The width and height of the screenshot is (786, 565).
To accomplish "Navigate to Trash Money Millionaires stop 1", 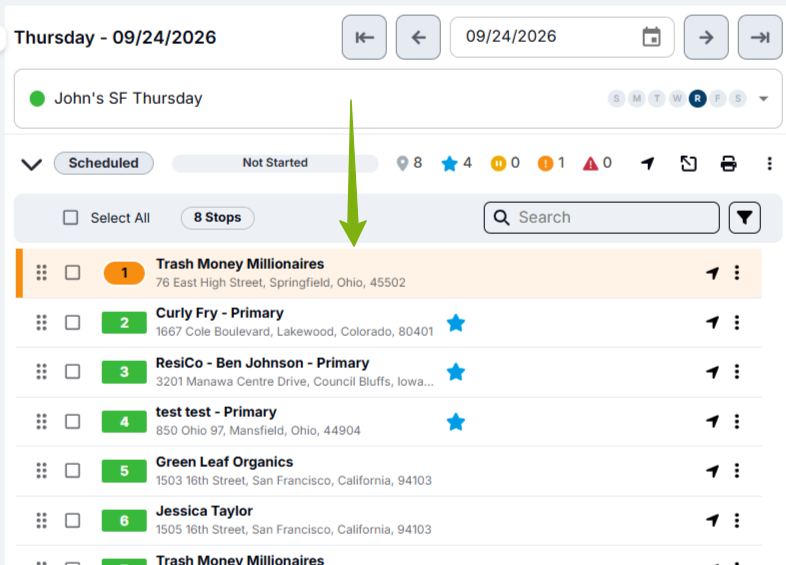I will point(712,273).
